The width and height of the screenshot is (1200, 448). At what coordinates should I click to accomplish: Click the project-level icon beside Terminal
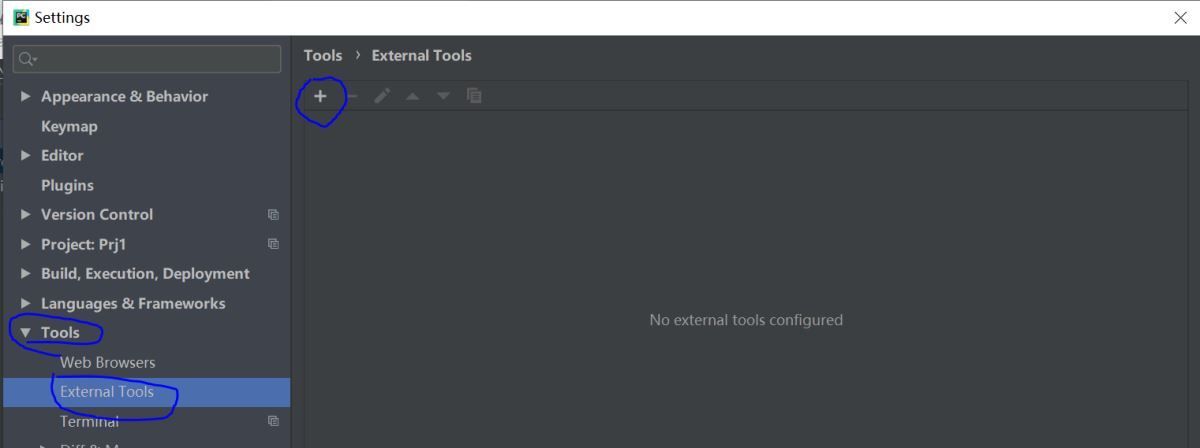(x=273, y=422)
